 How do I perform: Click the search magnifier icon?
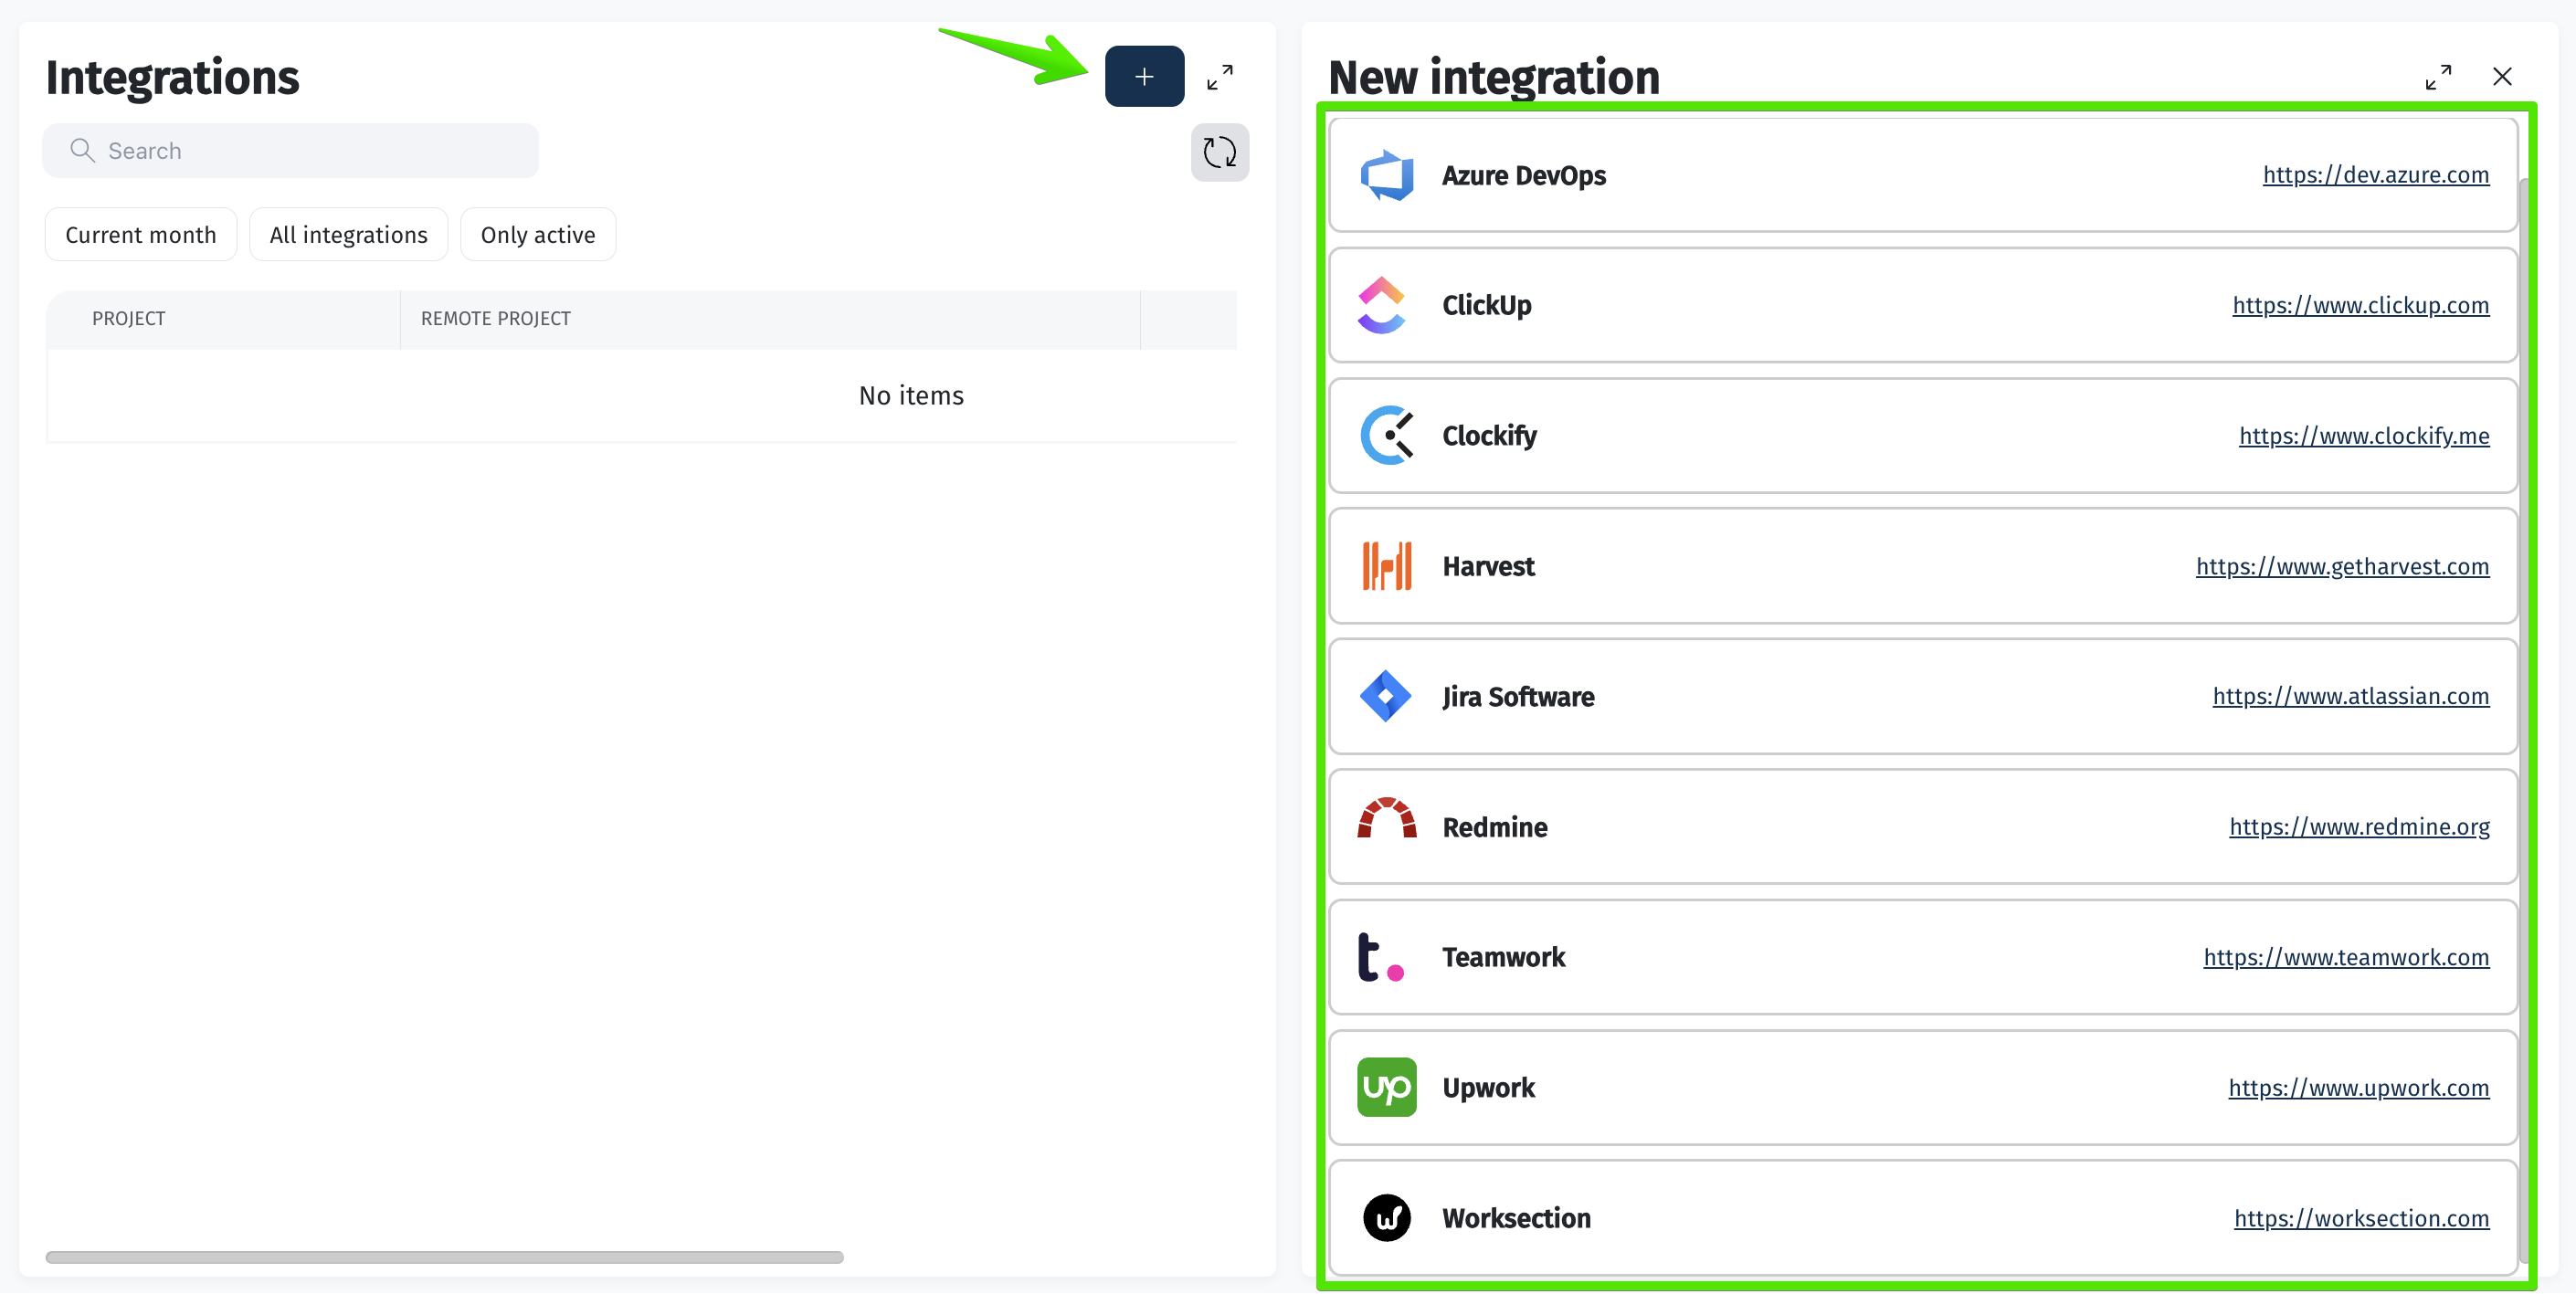click(x=82, y=151)
